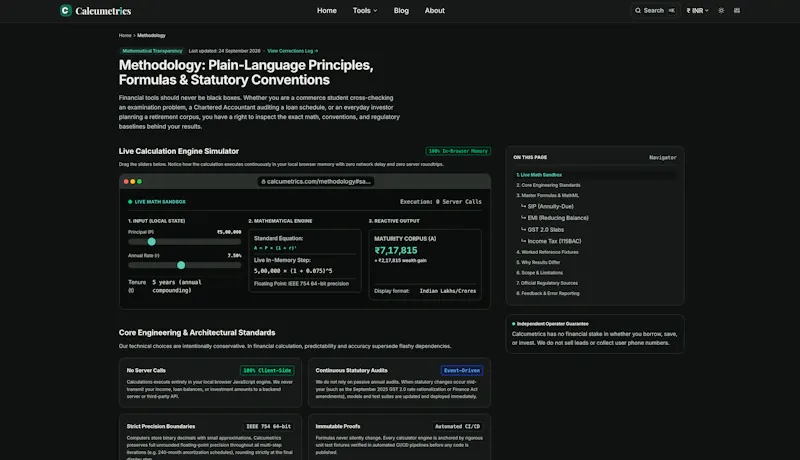
Task: Open EMI (Reducing Balance) sub-section link
Action: [558, 218]
